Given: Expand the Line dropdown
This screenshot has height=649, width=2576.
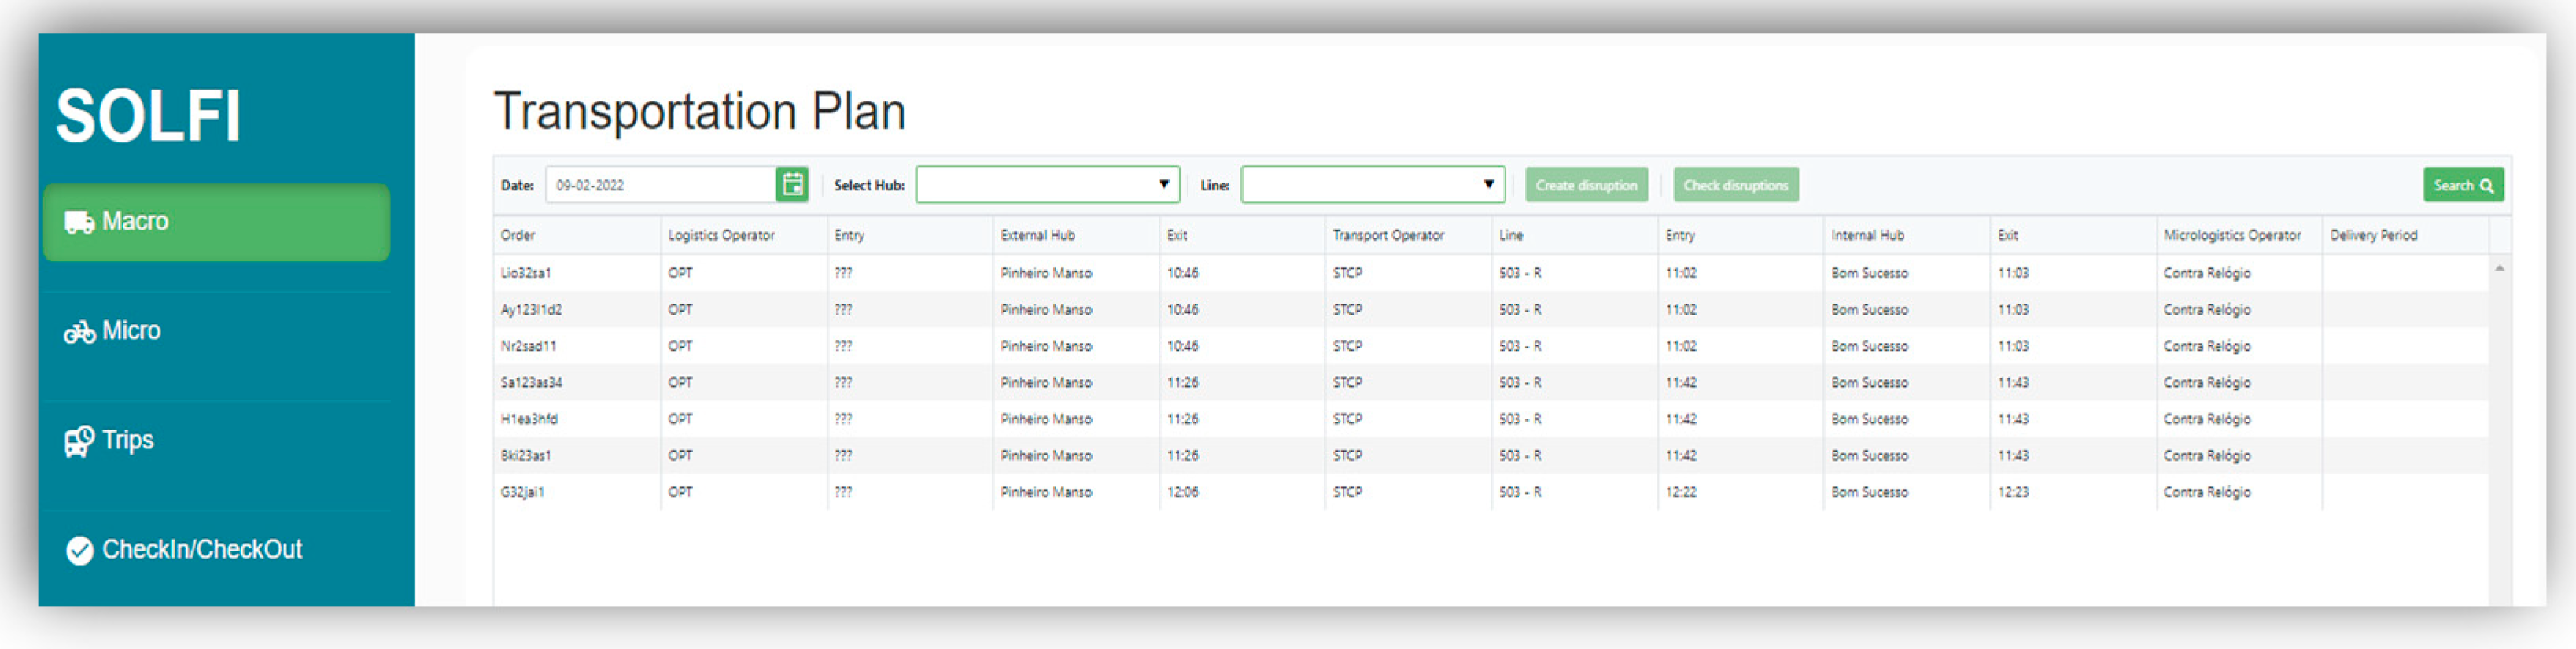Looking at the screenshot, I should tap(1372, 185).
